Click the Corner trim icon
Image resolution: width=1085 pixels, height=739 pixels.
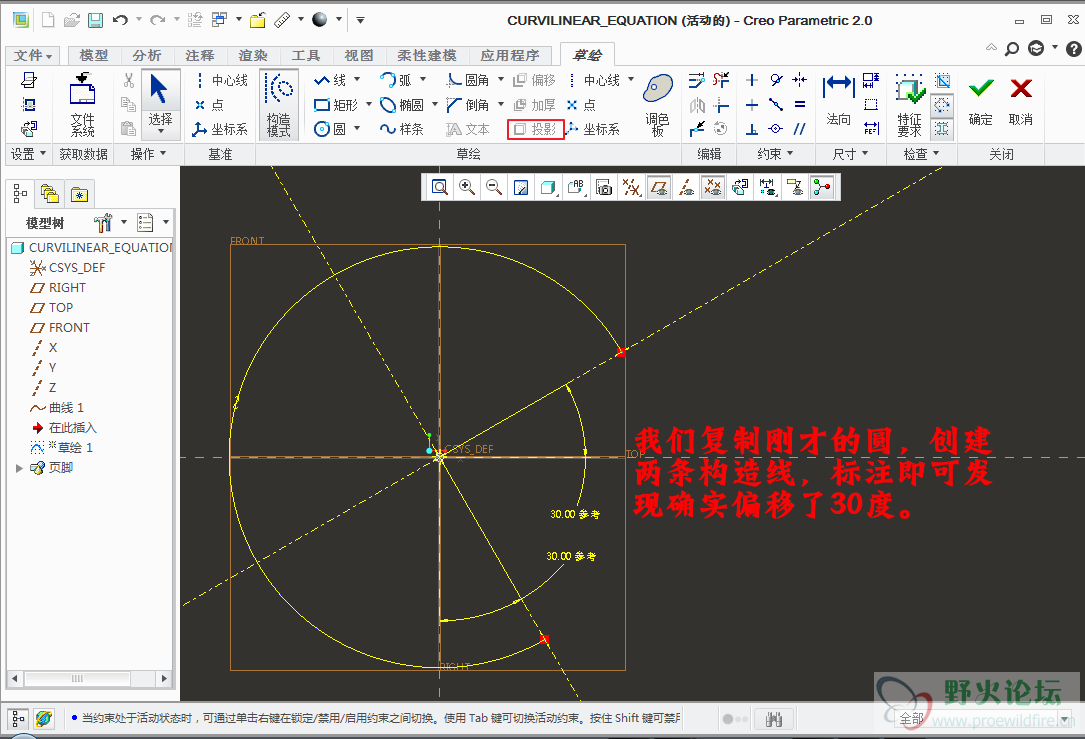(x=721, y=105)
